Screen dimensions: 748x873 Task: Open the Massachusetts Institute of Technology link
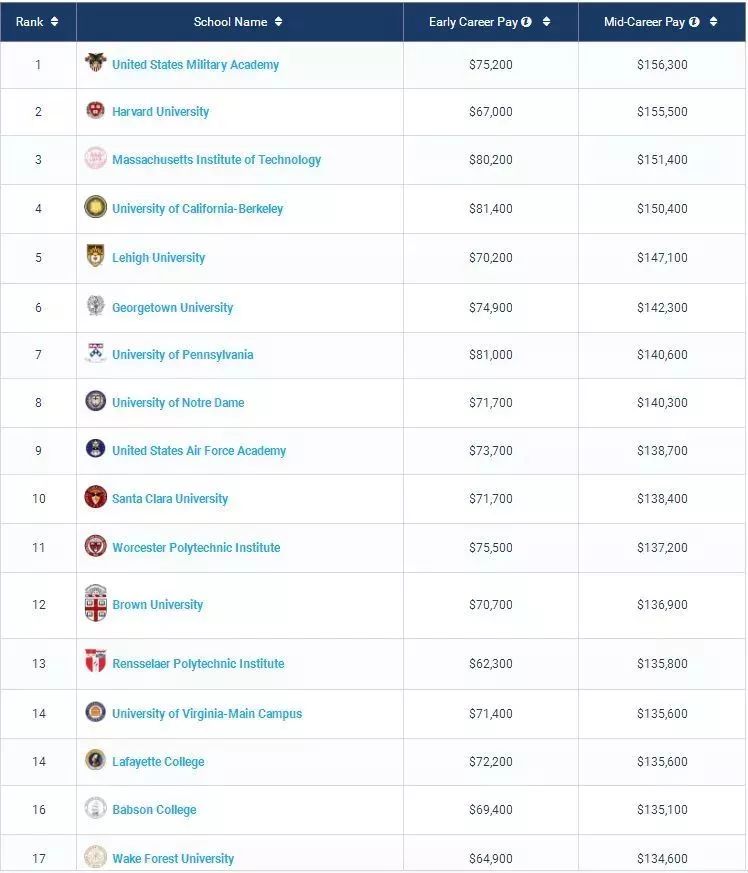click(x=216, y=160)
